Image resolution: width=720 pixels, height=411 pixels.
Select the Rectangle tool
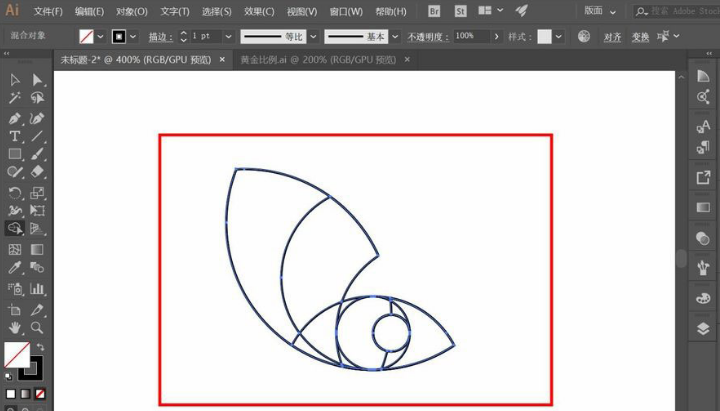[x=15, y=154]
